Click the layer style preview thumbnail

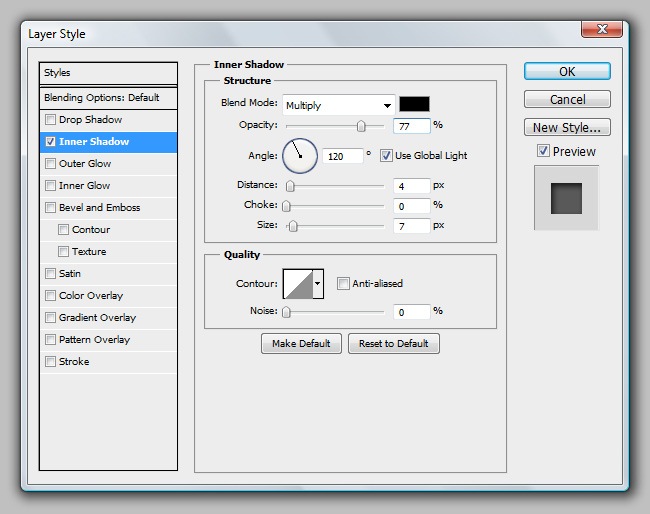(566, 198)
